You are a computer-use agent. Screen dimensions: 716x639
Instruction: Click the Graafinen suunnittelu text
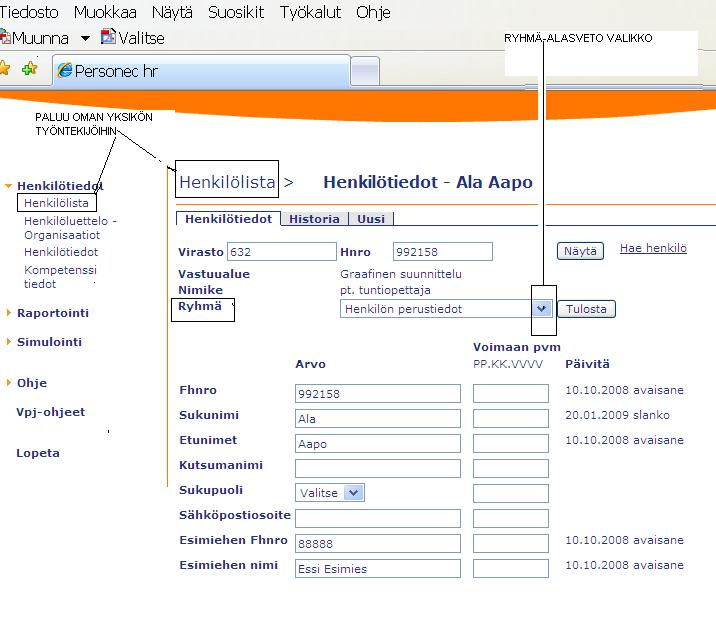coord(400,274)
